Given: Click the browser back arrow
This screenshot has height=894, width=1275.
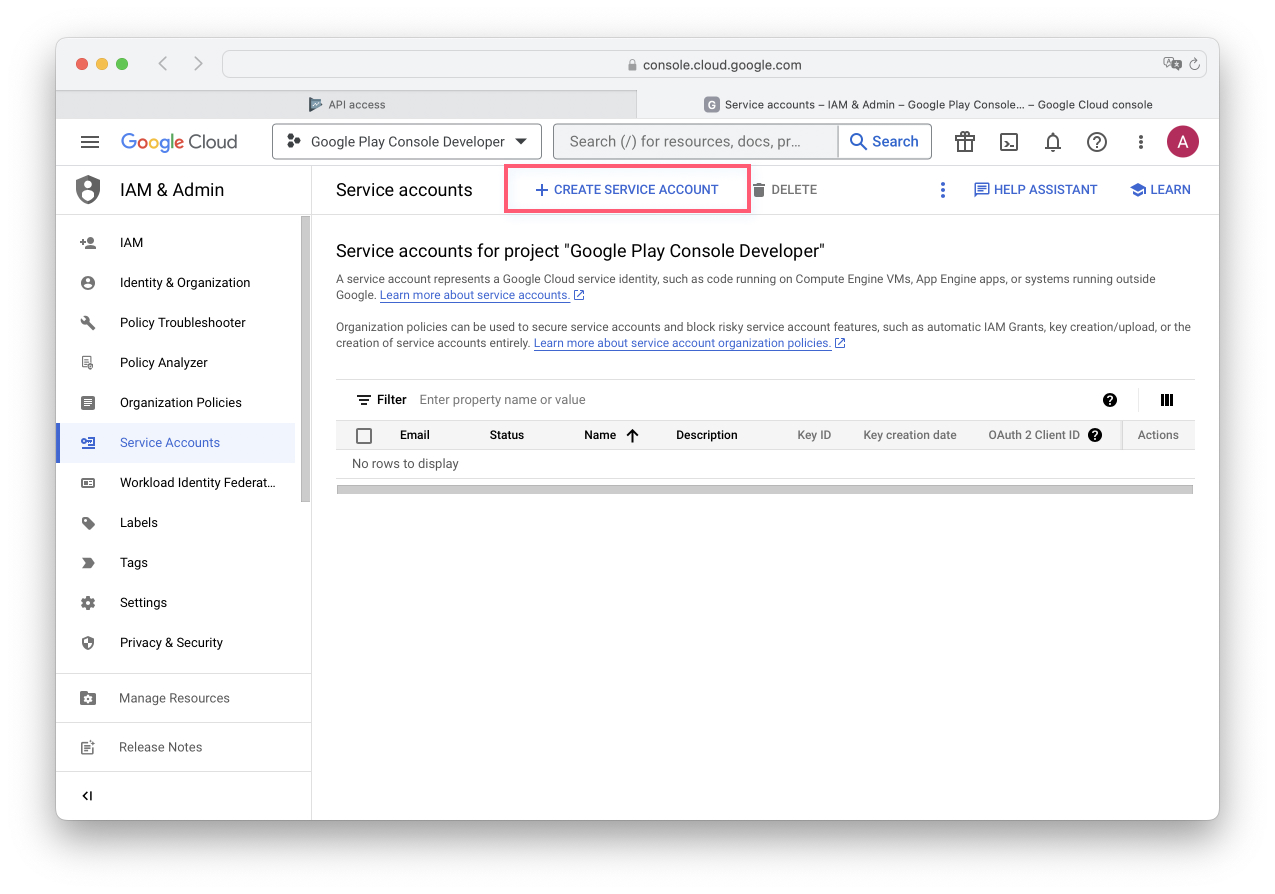Looking at the screenshot, I should click(163, 64).
